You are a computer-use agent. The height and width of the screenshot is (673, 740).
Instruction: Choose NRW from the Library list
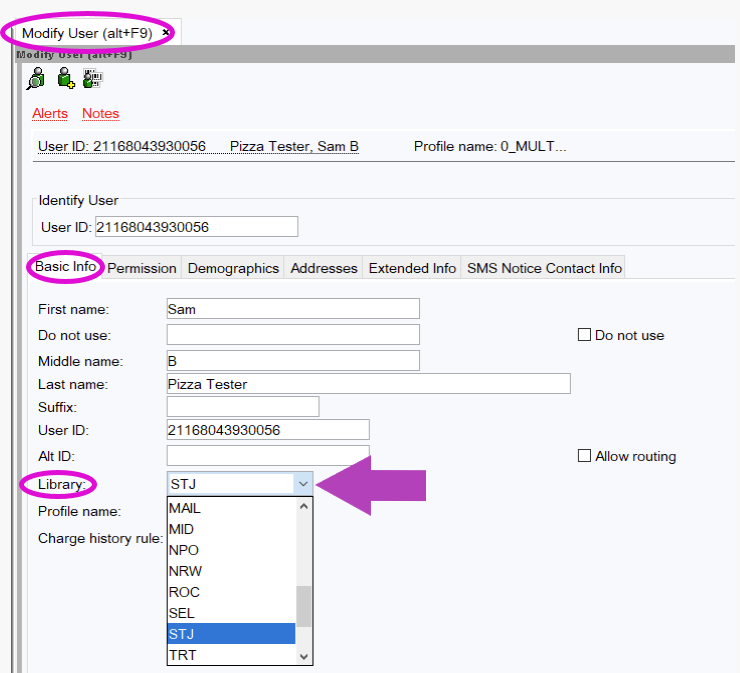232,571
